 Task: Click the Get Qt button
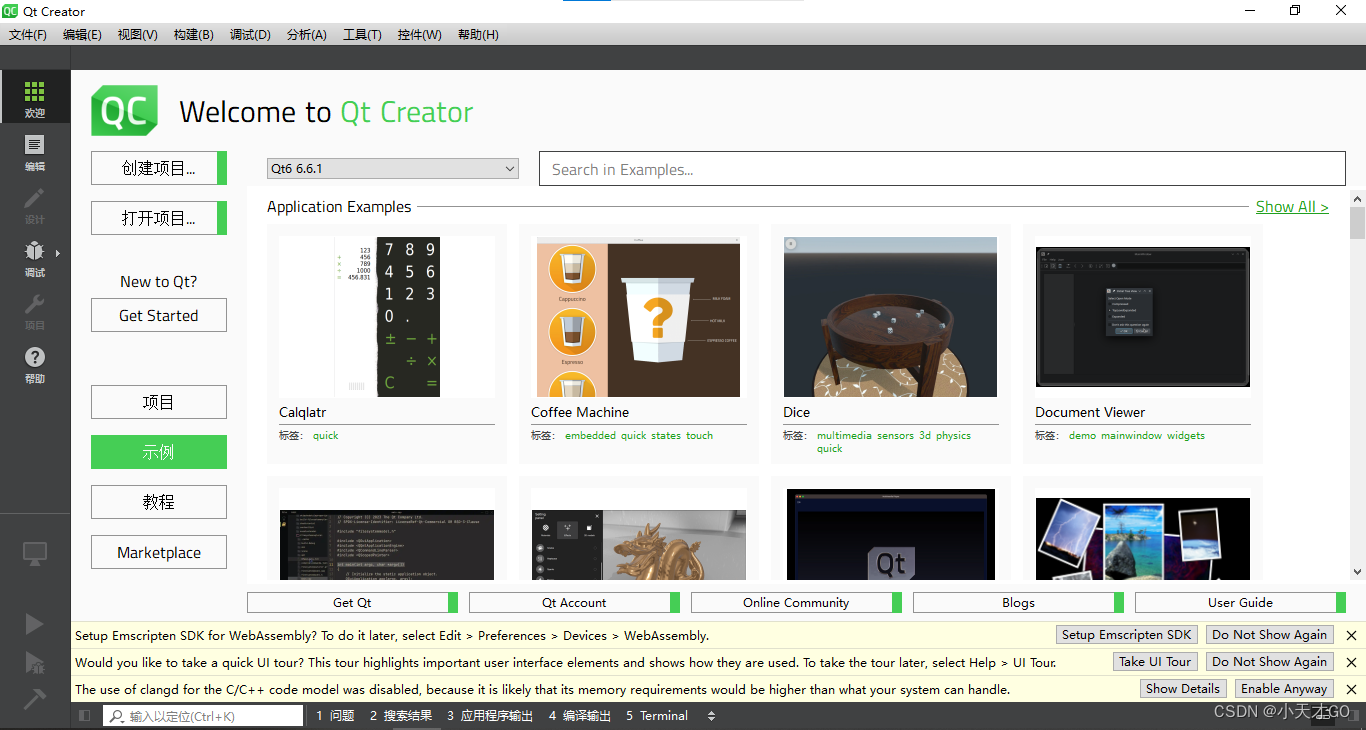pos(352,603)
